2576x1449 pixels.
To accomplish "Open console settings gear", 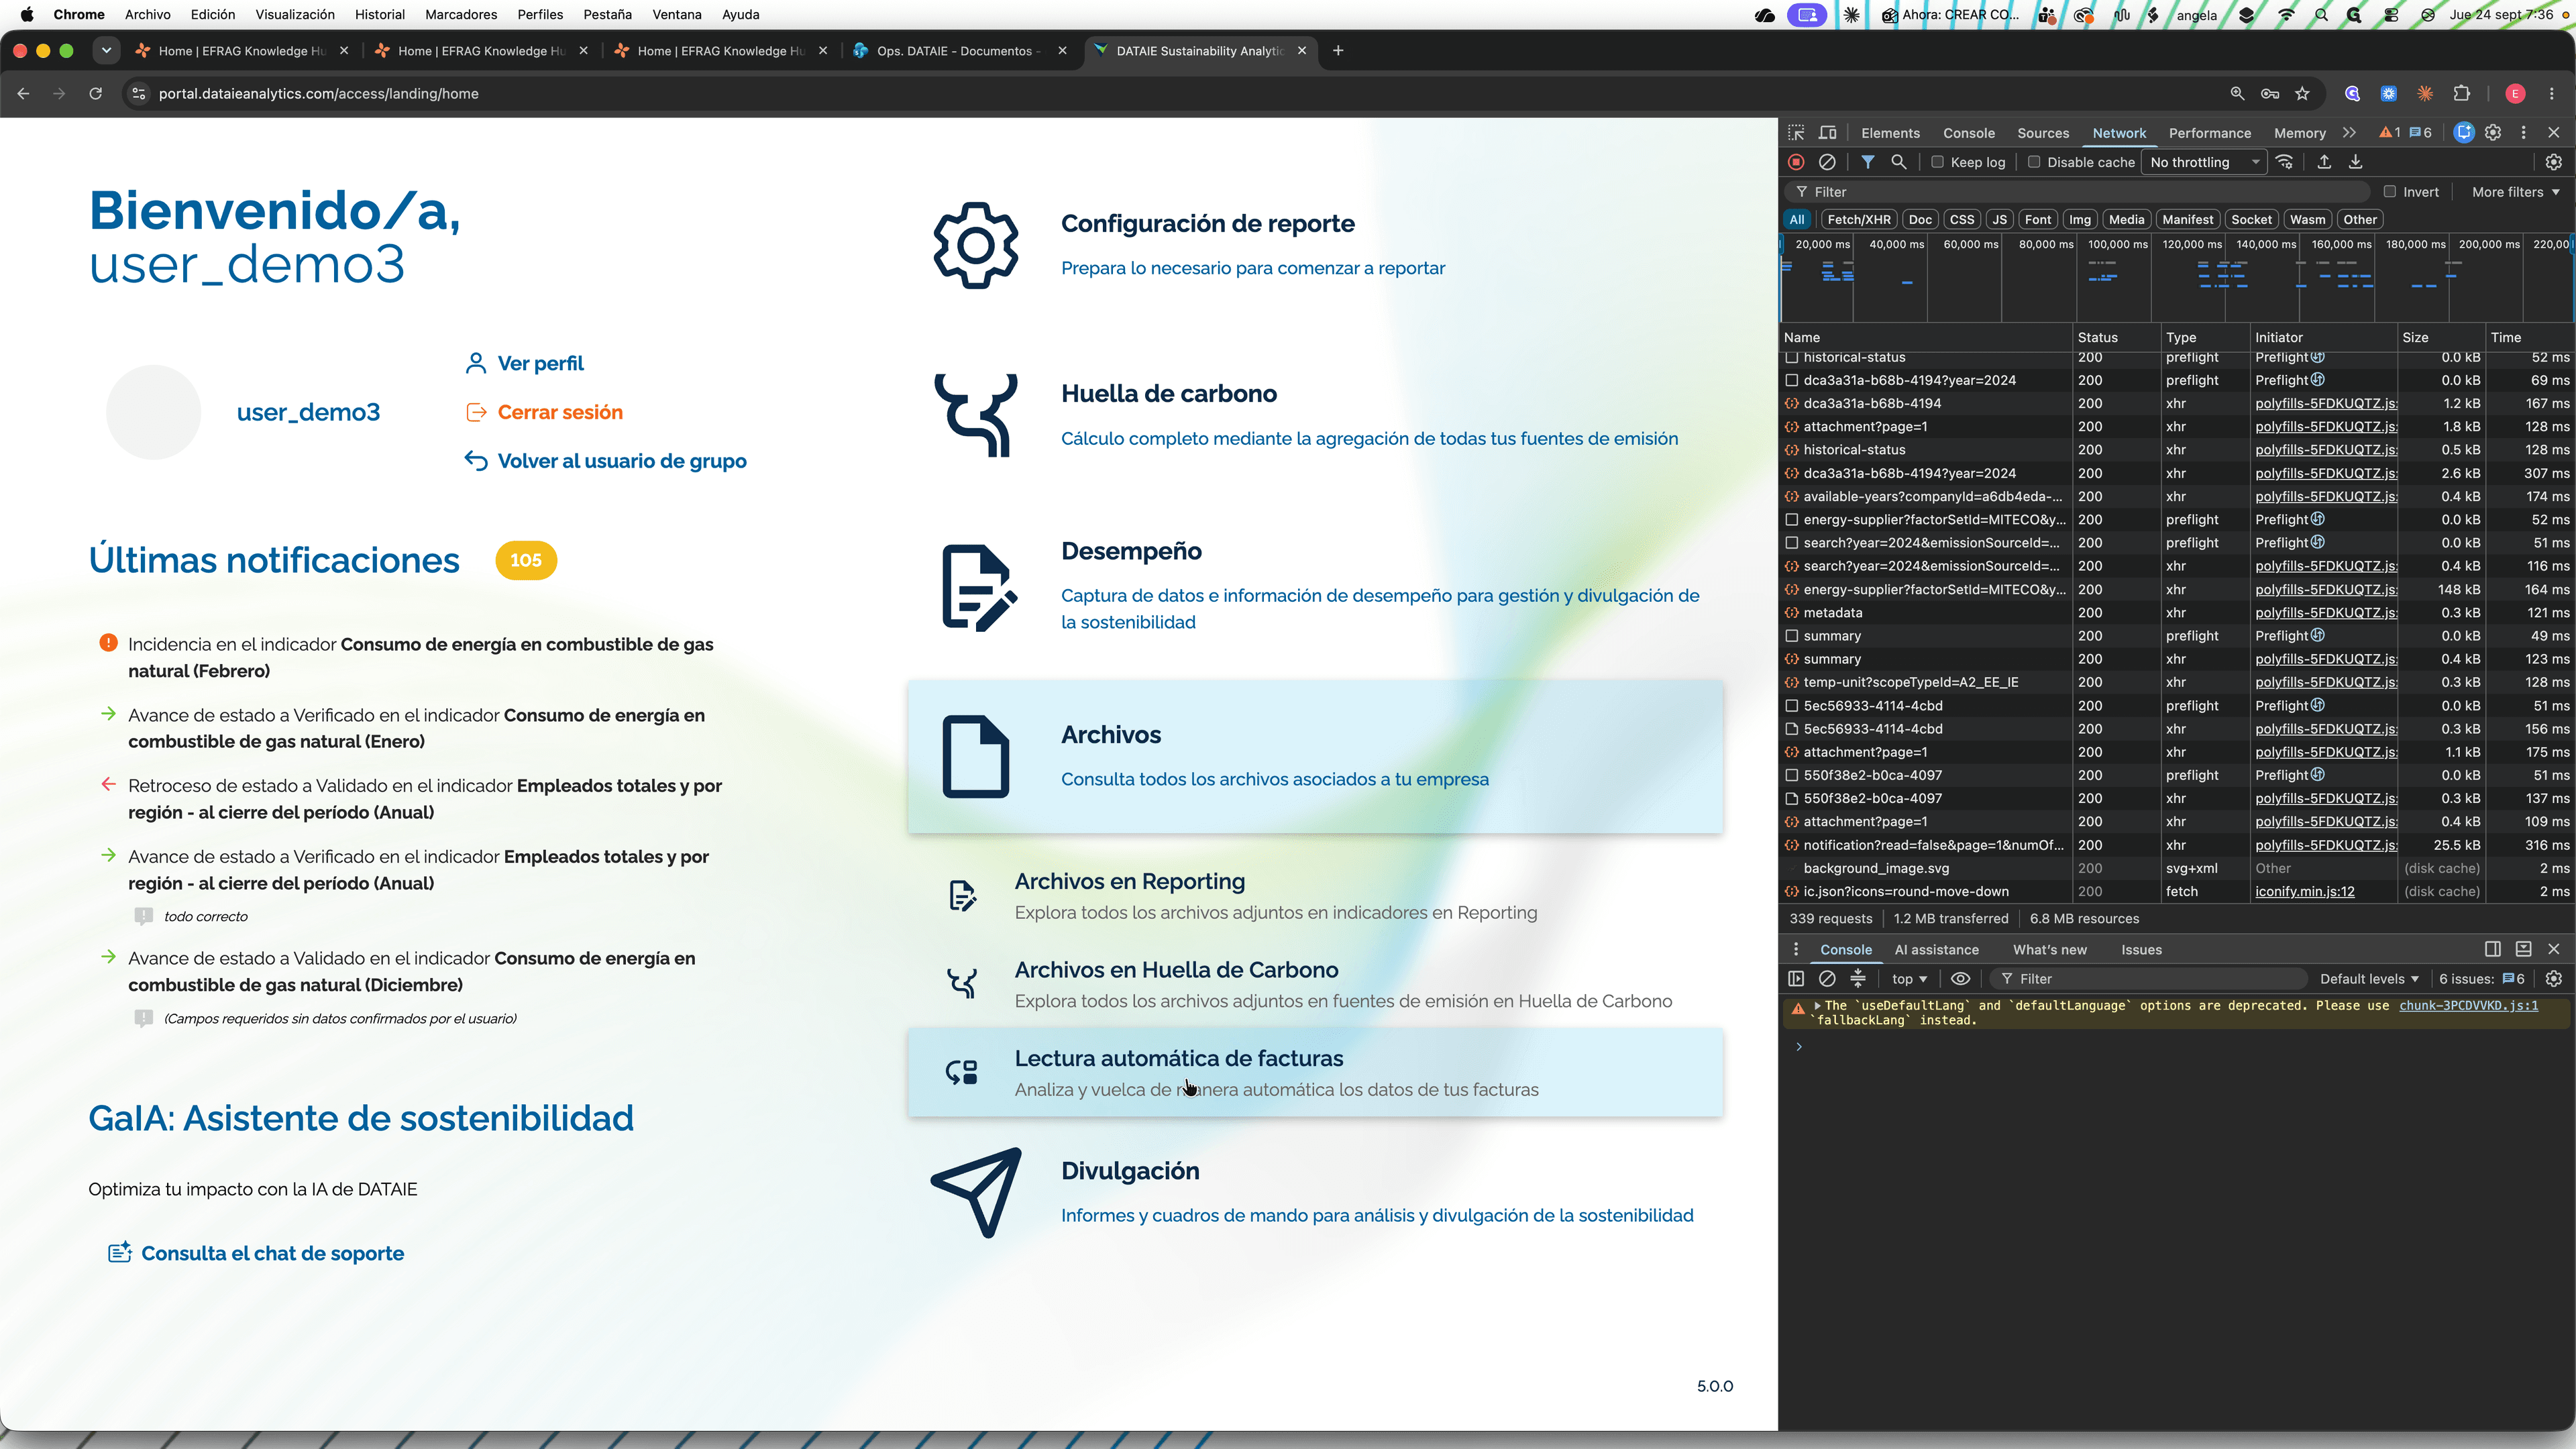I will click(x=2554, y=979).
